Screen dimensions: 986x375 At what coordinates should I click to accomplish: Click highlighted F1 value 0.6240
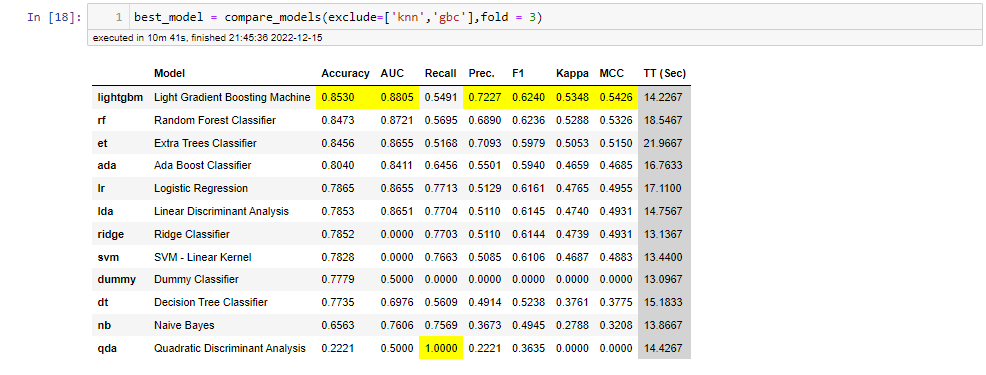pyautogui.click(x=528, y=98)
